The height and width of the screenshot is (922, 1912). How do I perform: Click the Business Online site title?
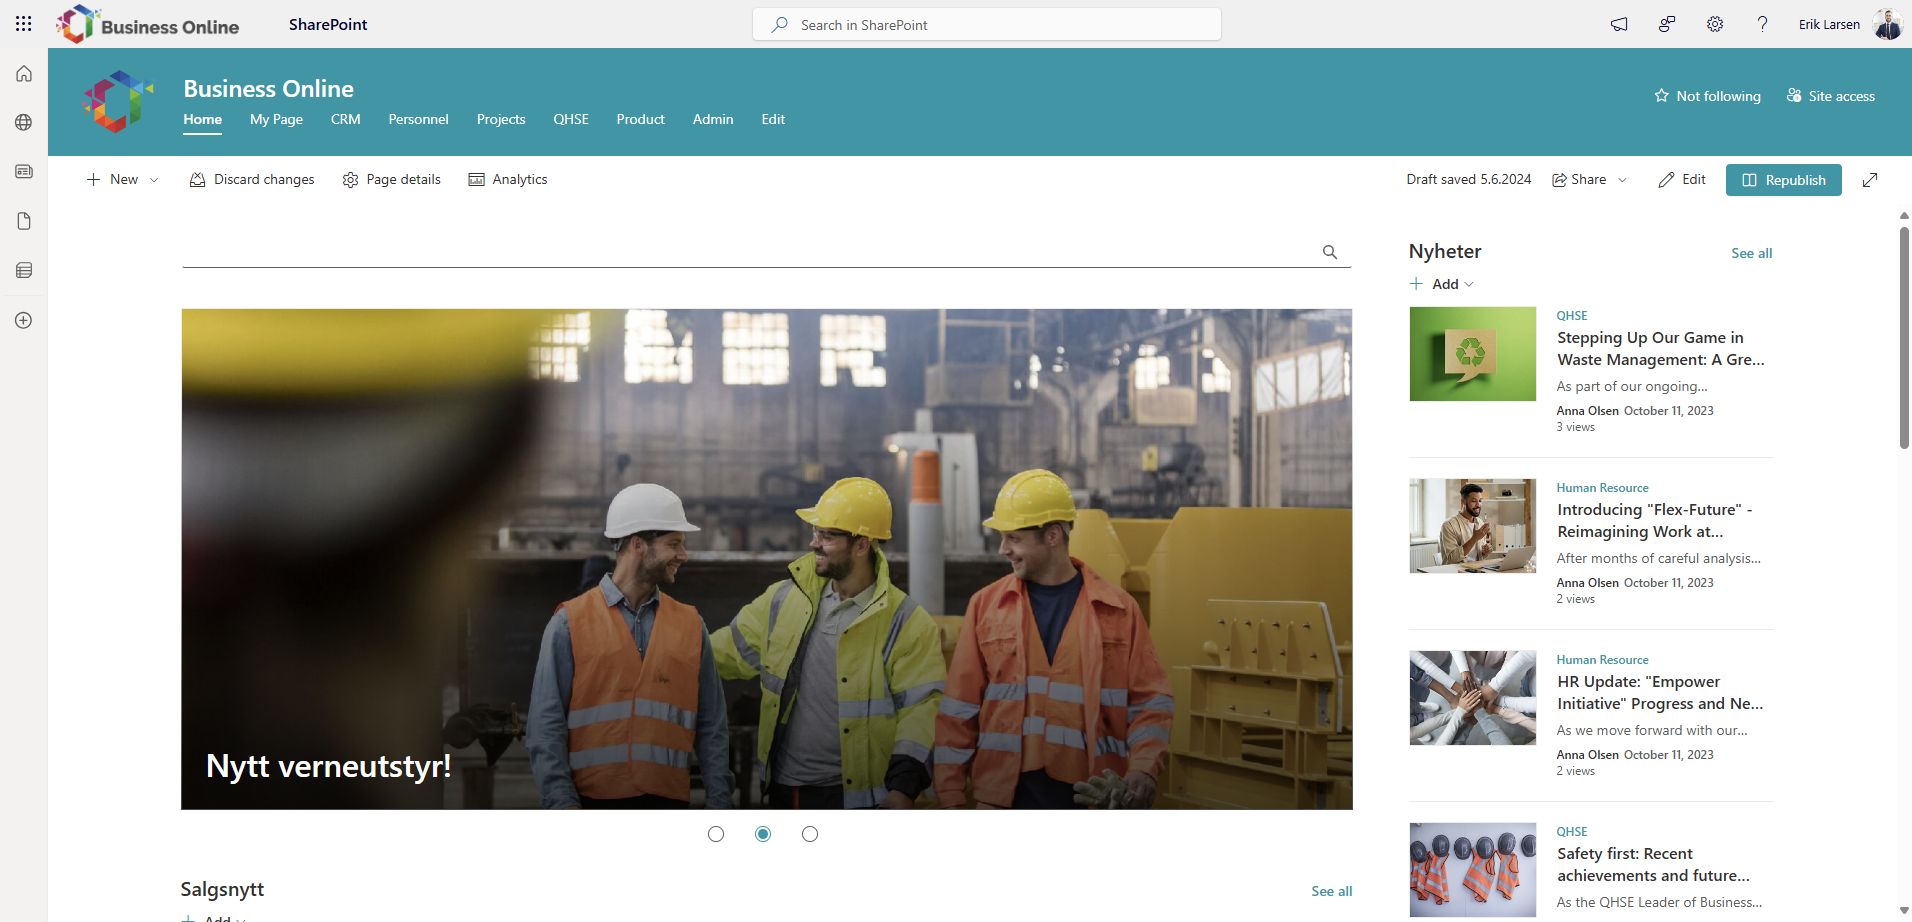268,89
